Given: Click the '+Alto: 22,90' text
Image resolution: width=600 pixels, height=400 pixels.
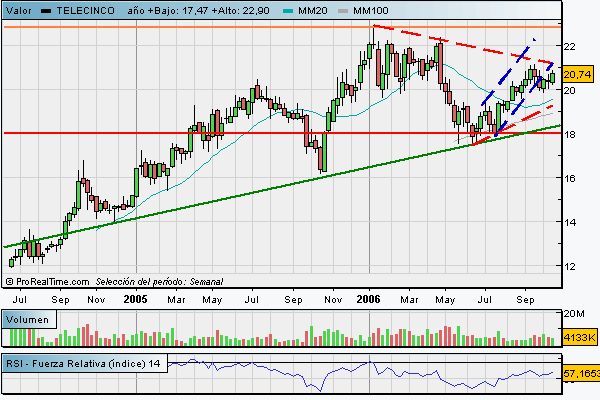Looking at the screenshot, I should click(241, 11).
